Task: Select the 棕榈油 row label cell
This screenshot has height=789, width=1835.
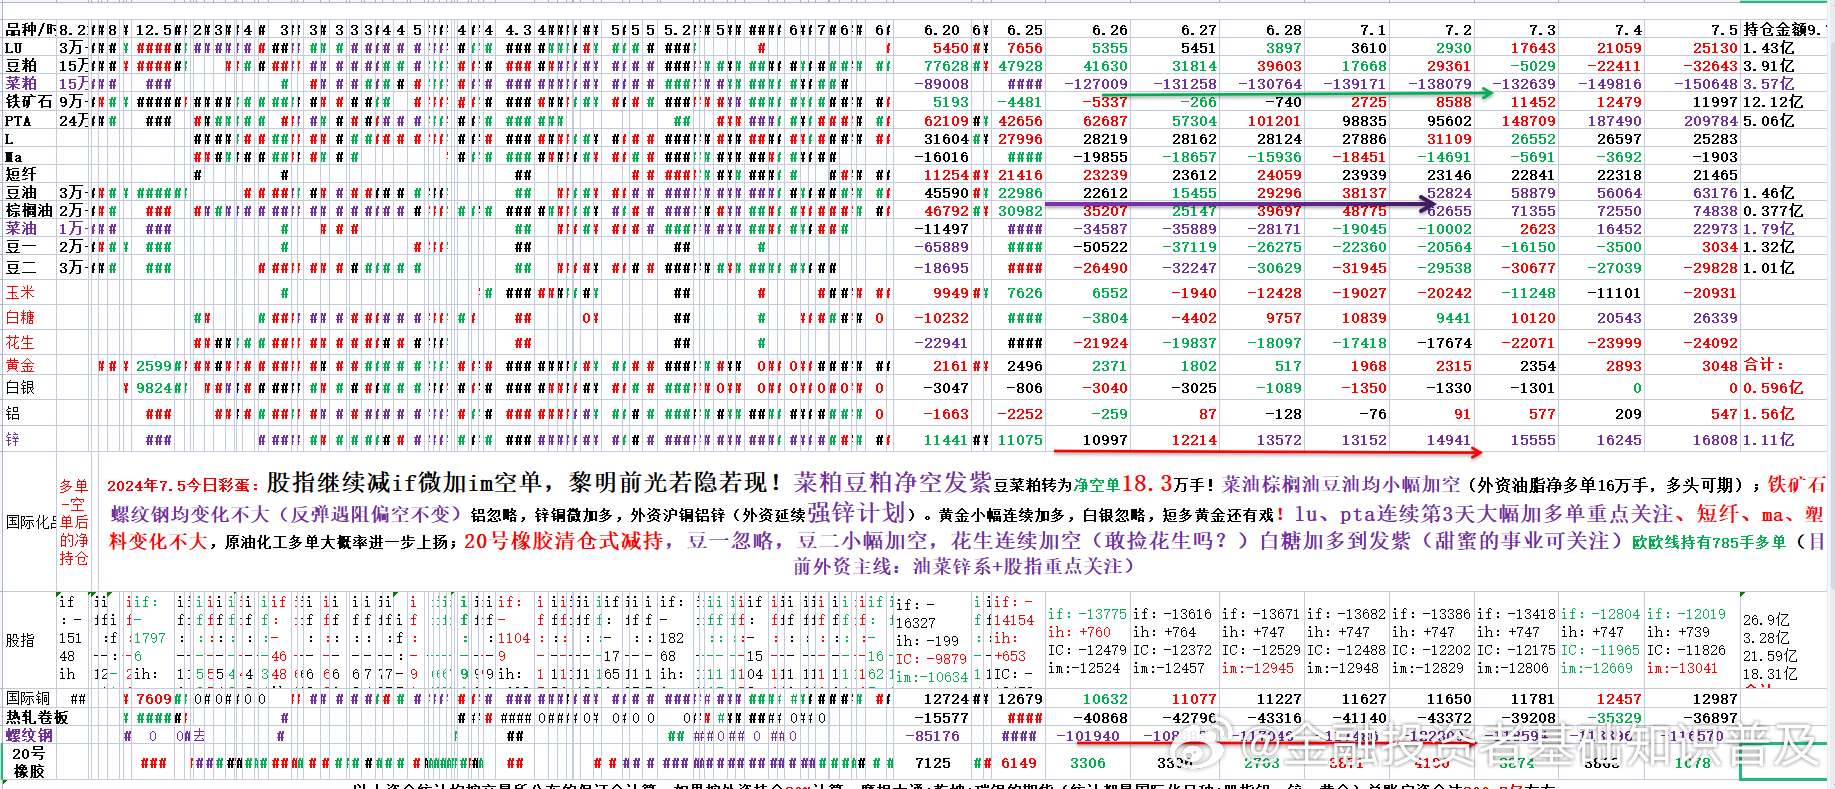Action: pos(30,211)
